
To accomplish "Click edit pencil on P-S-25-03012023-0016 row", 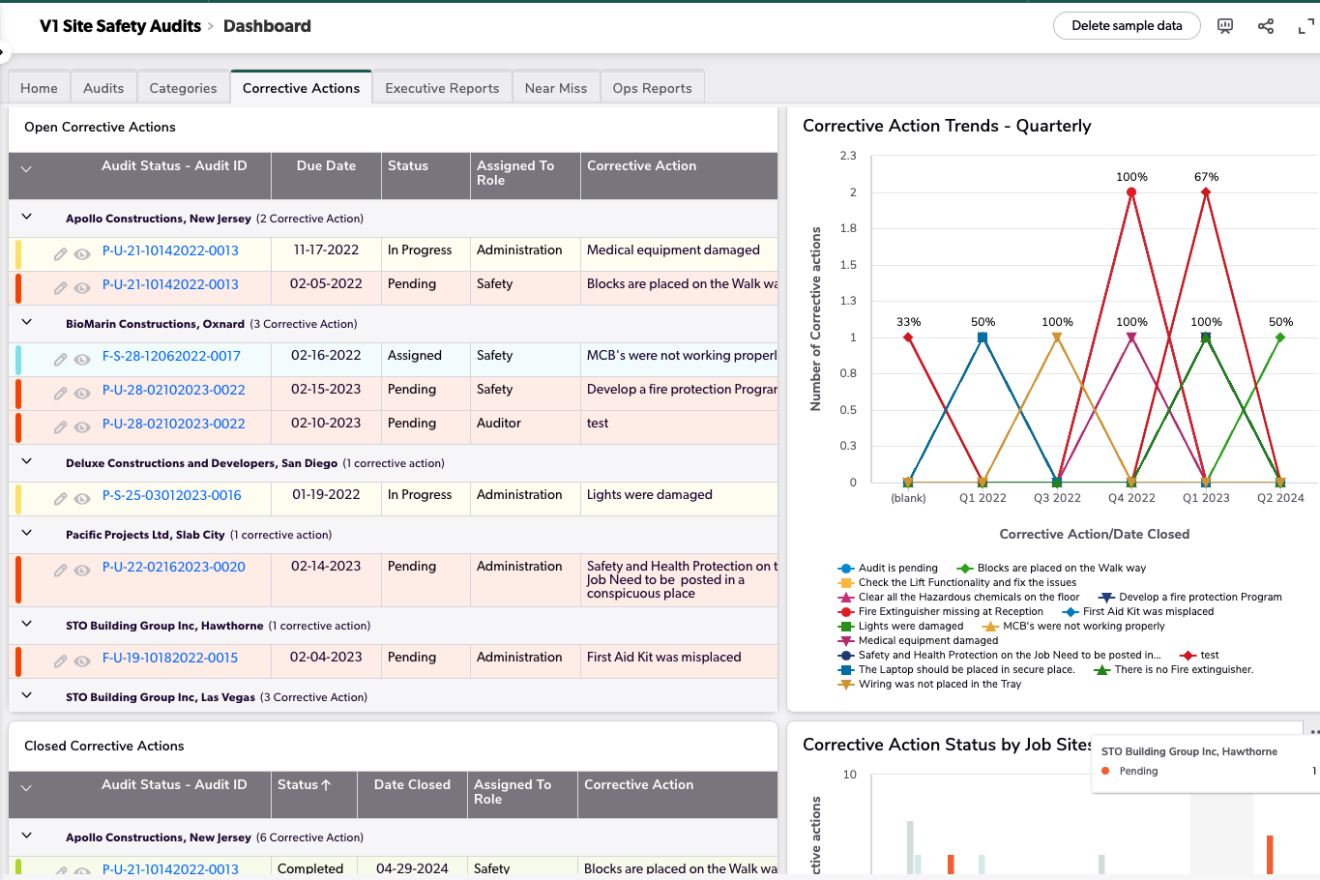I will click(60, 497).
